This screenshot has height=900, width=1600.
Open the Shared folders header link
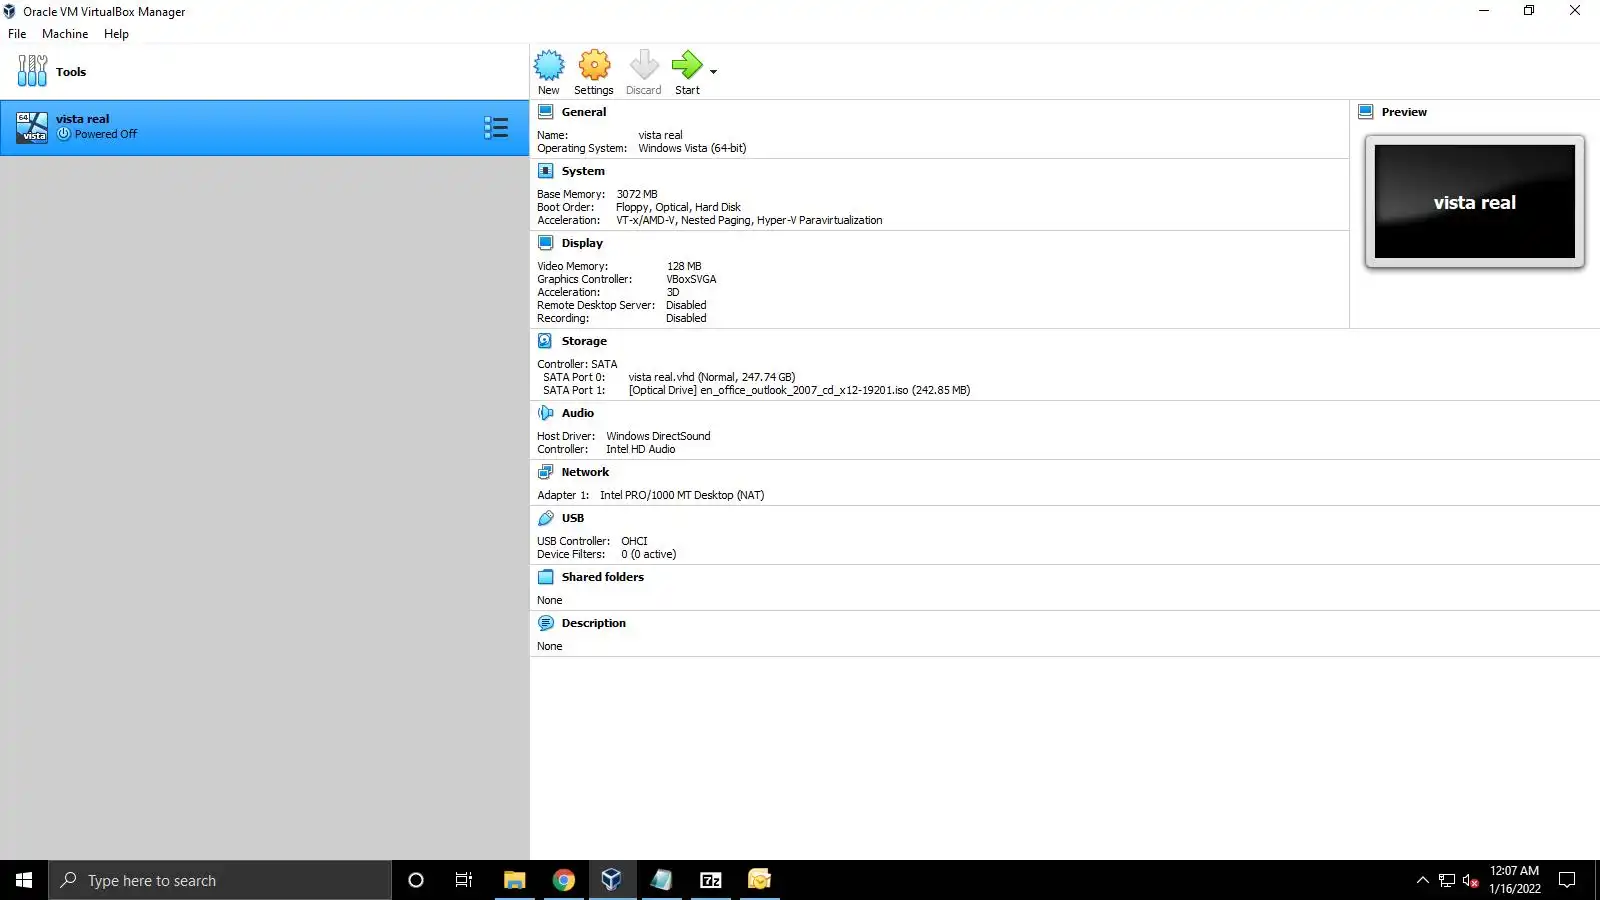pos(603,577)
